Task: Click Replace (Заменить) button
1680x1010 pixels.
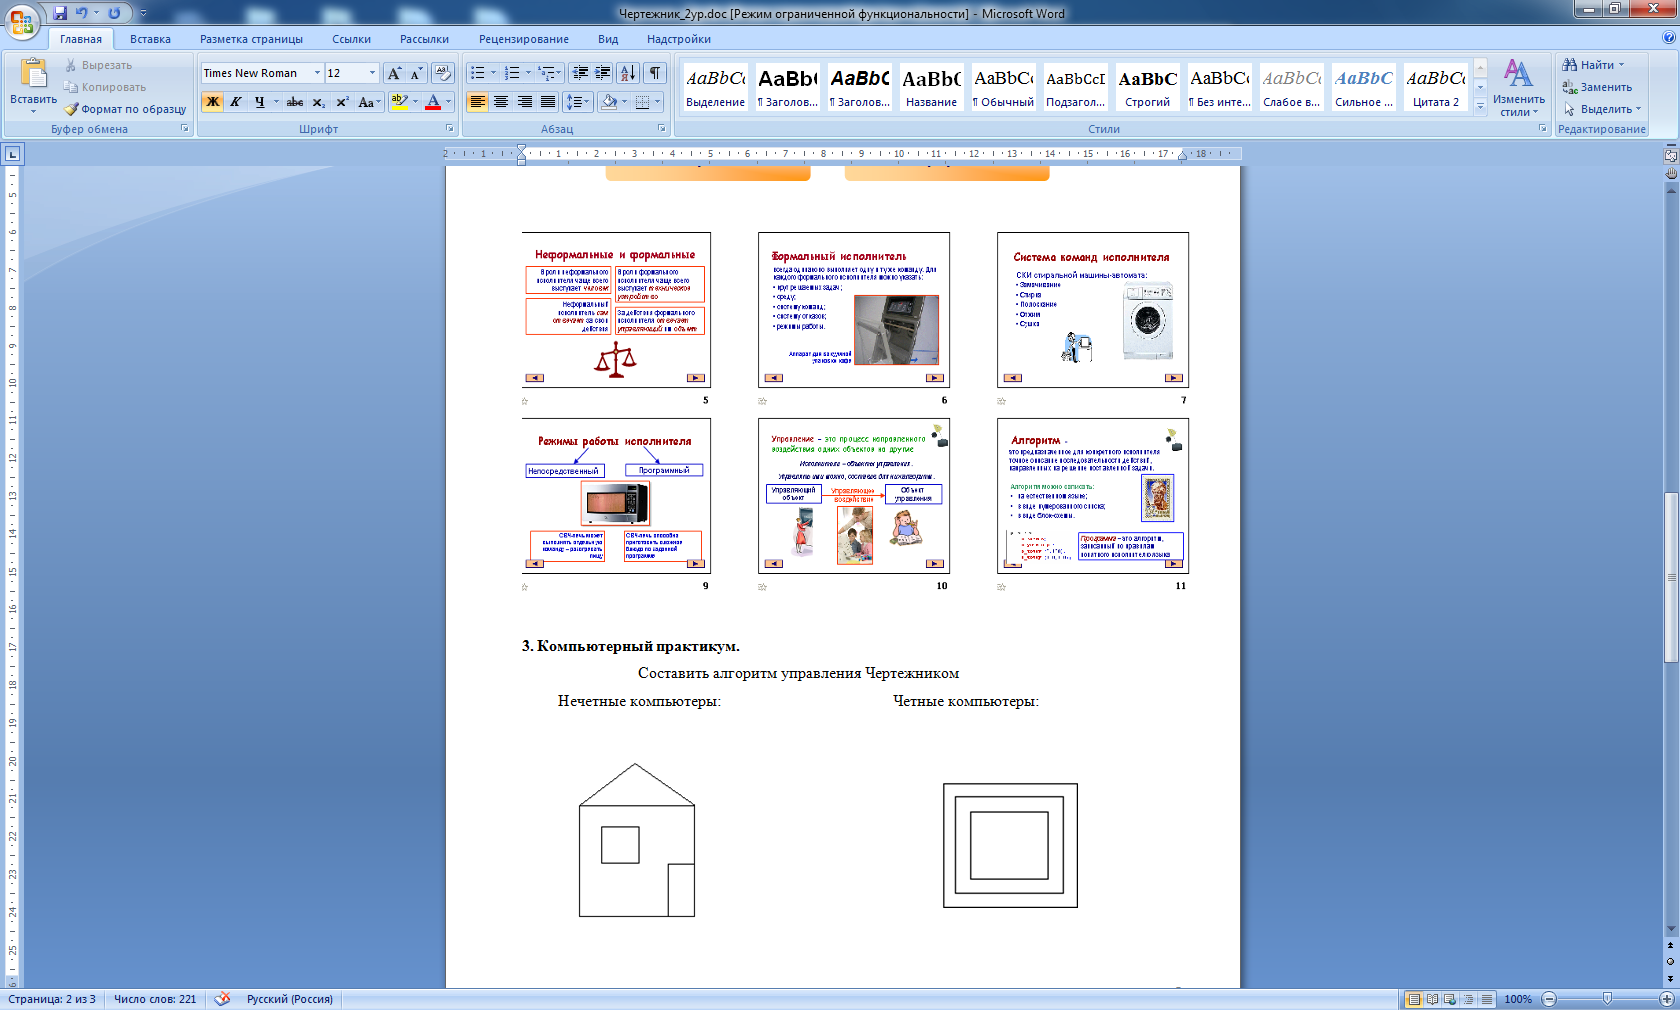Action: (x=1597, y=87)
